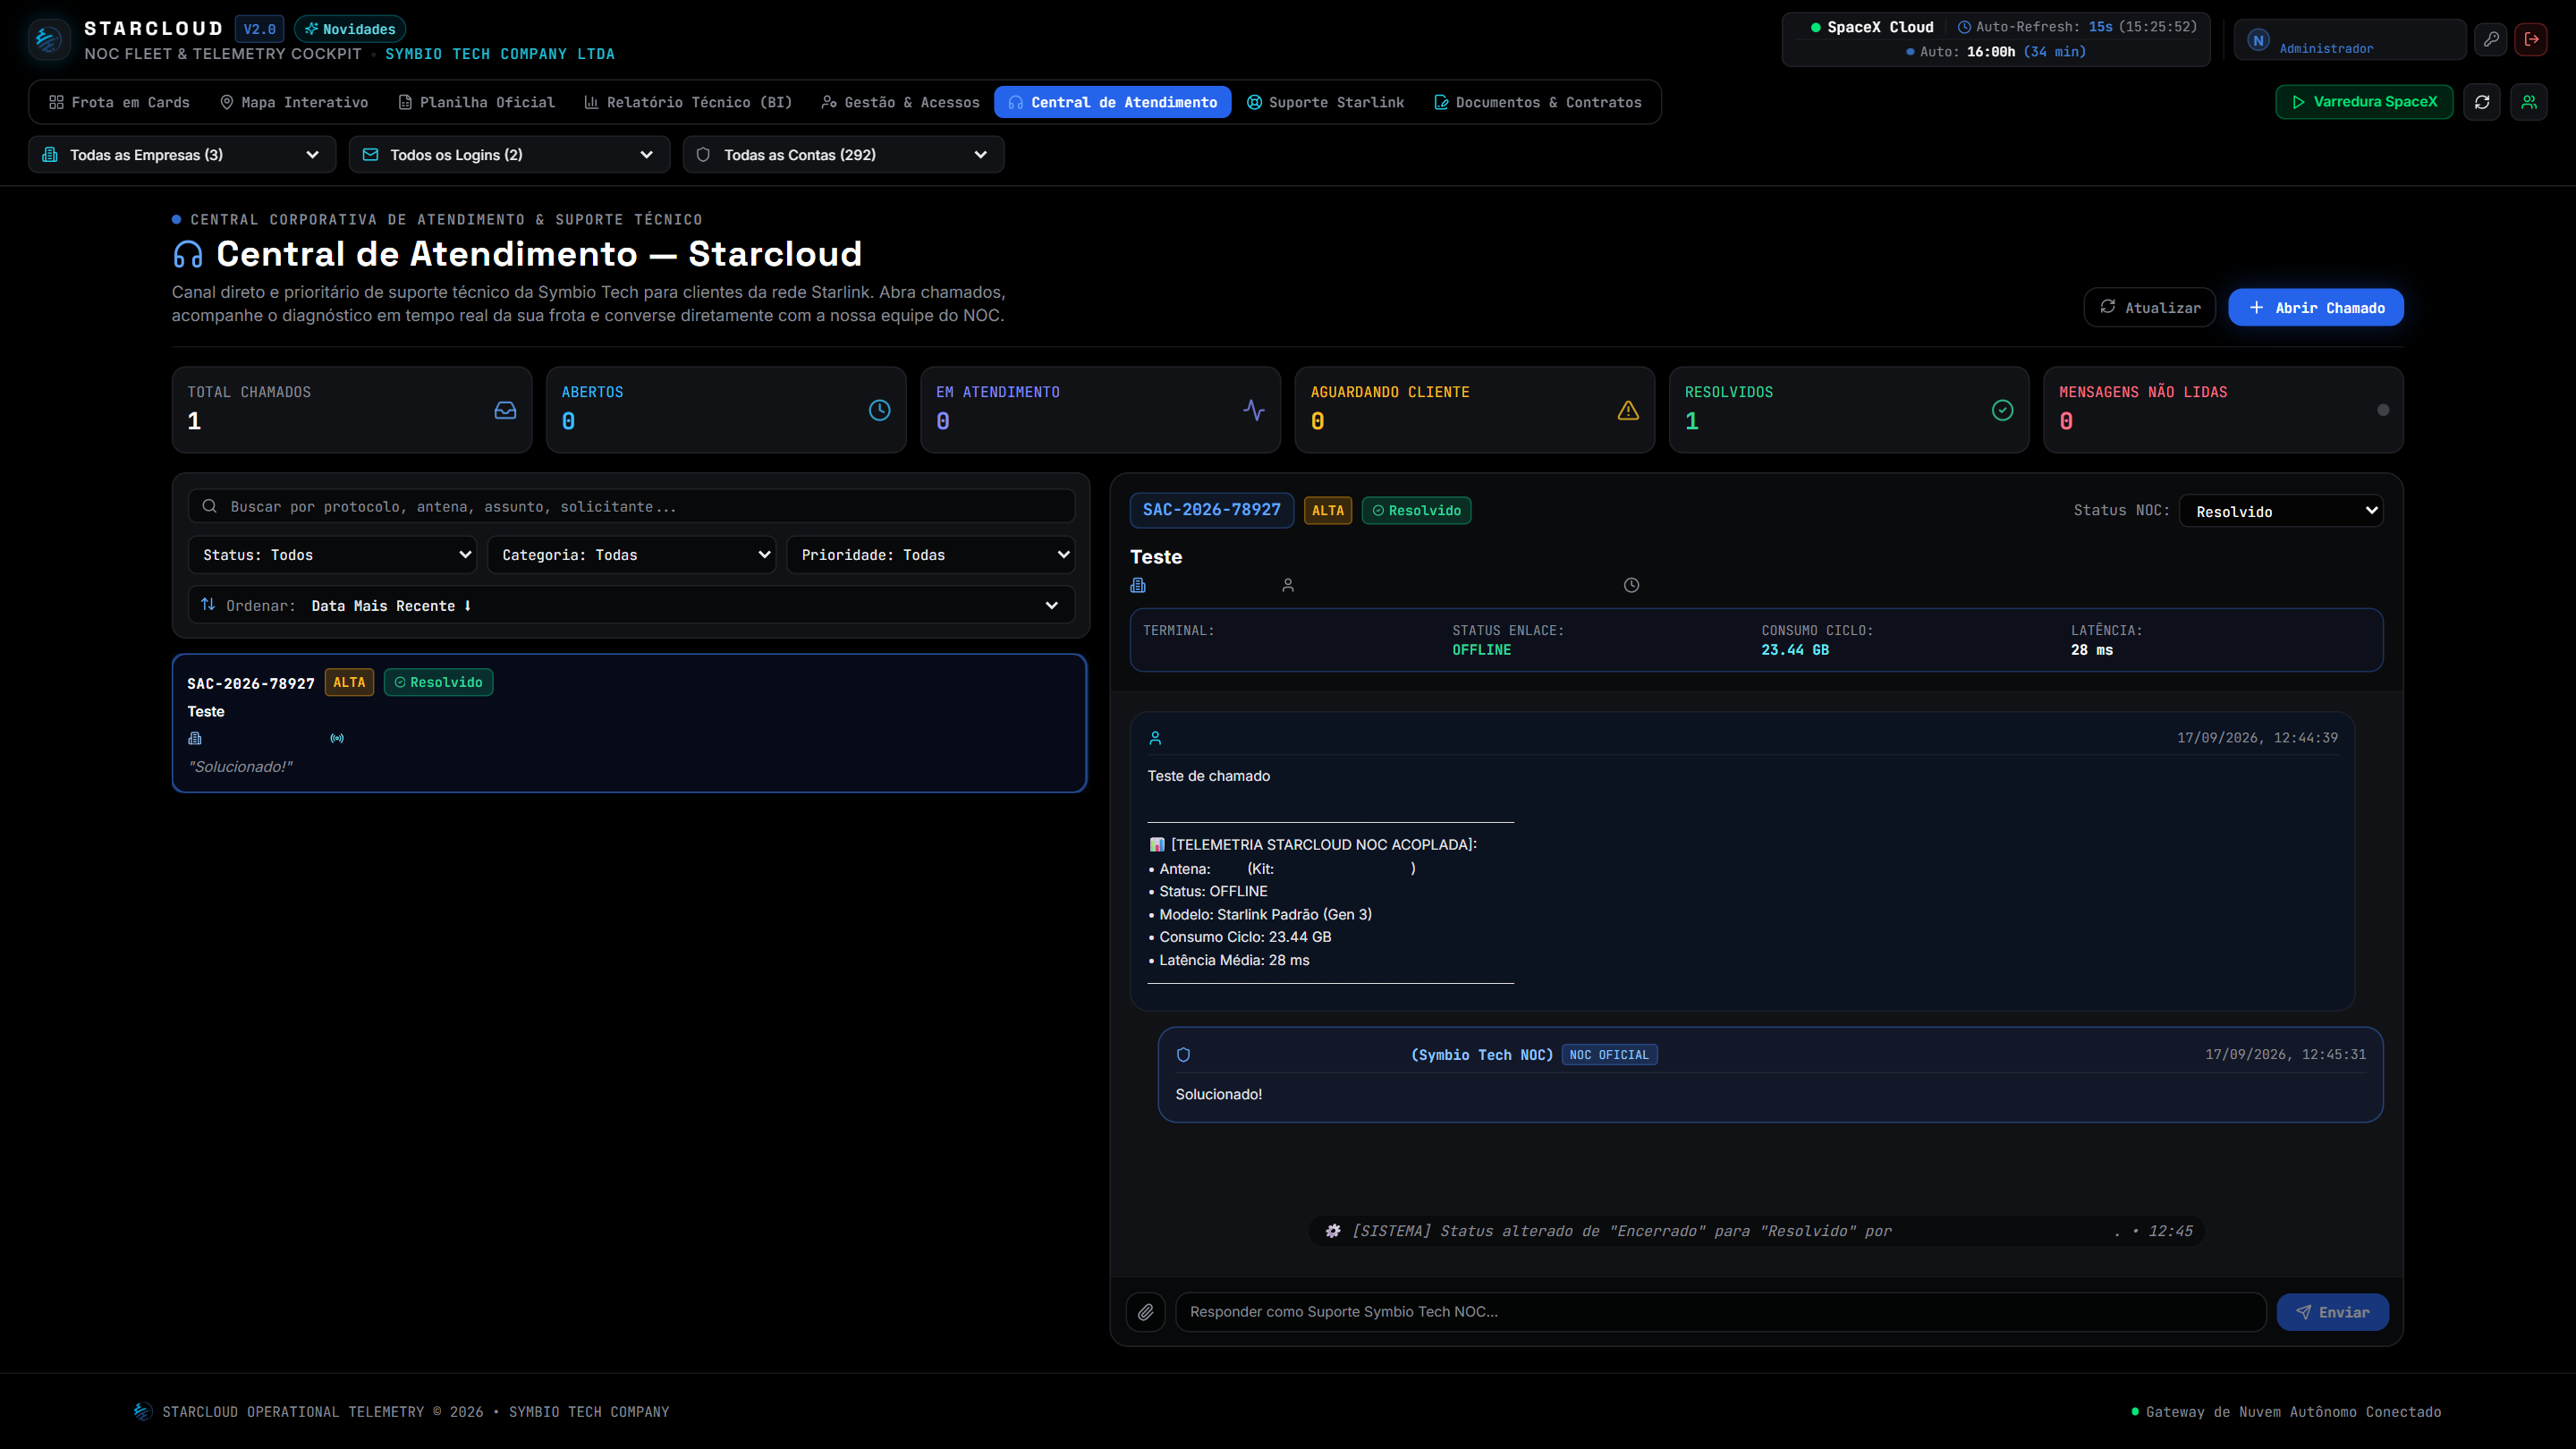Click the headset icon beside page title
Image resolution: width=2576 pixels, height=1449 pixels.
pyautogui.click(x=188, y=255)
